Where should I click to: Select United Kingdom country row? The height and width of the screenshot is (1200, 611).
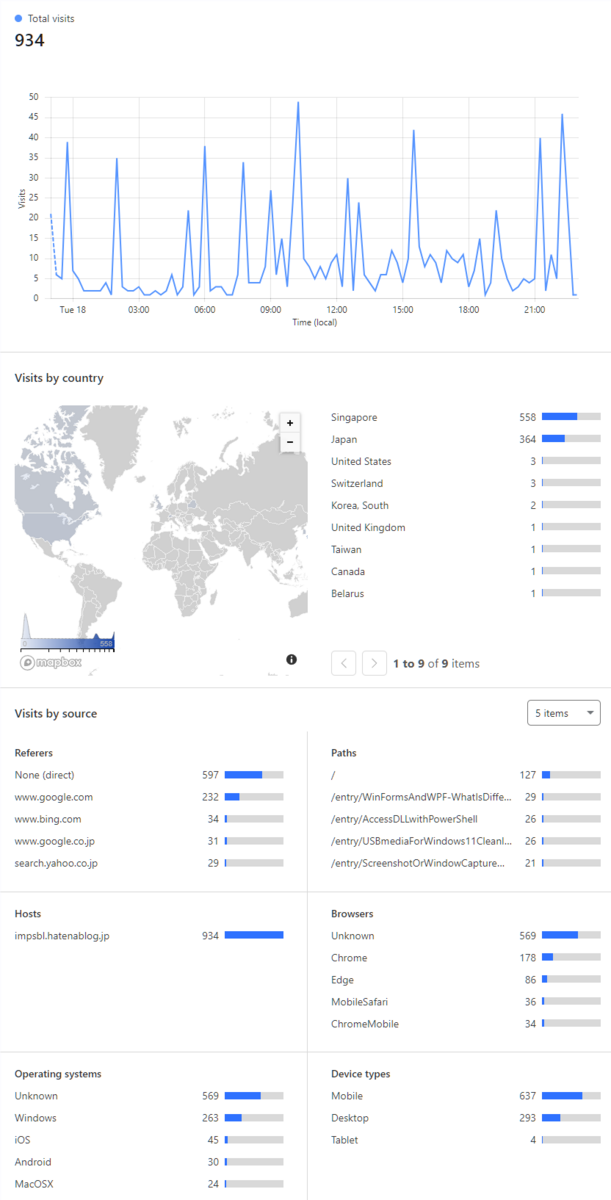point(466,527)
